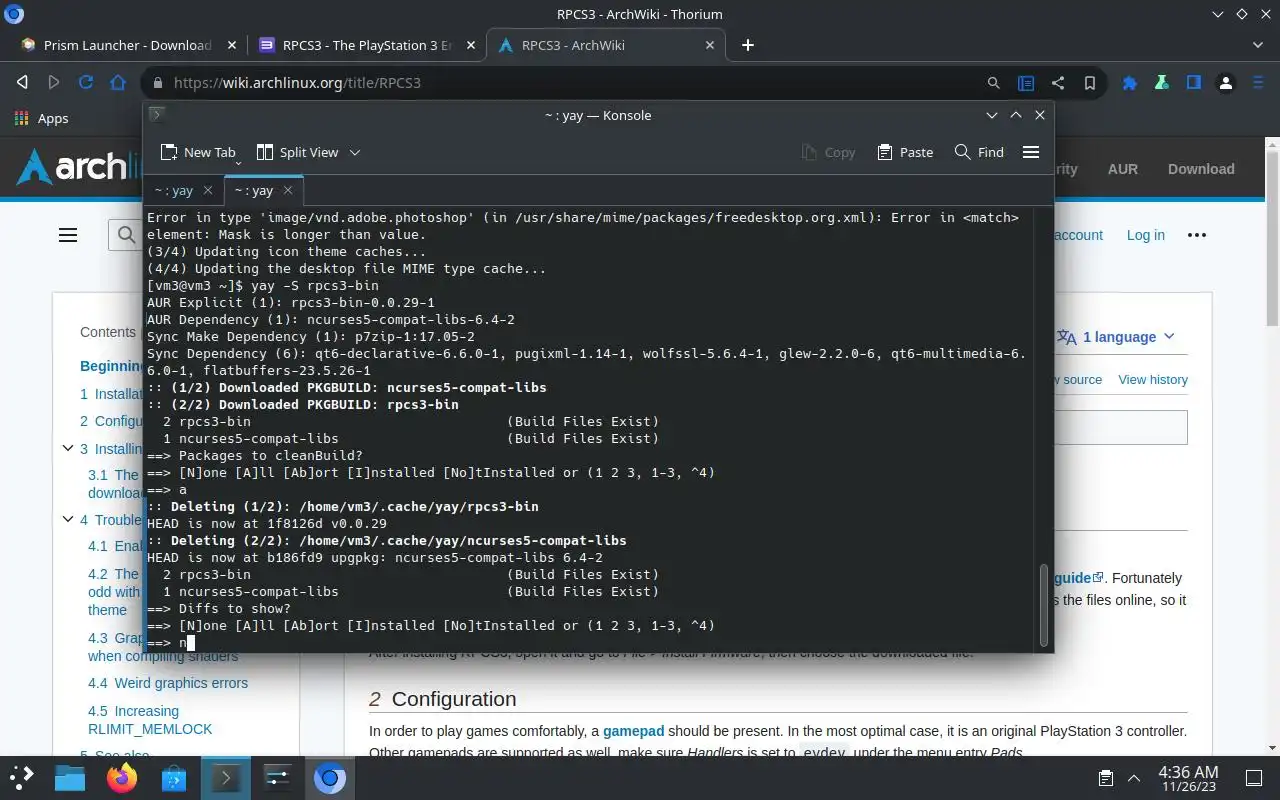Share this page via share icon

[1058, 83]
